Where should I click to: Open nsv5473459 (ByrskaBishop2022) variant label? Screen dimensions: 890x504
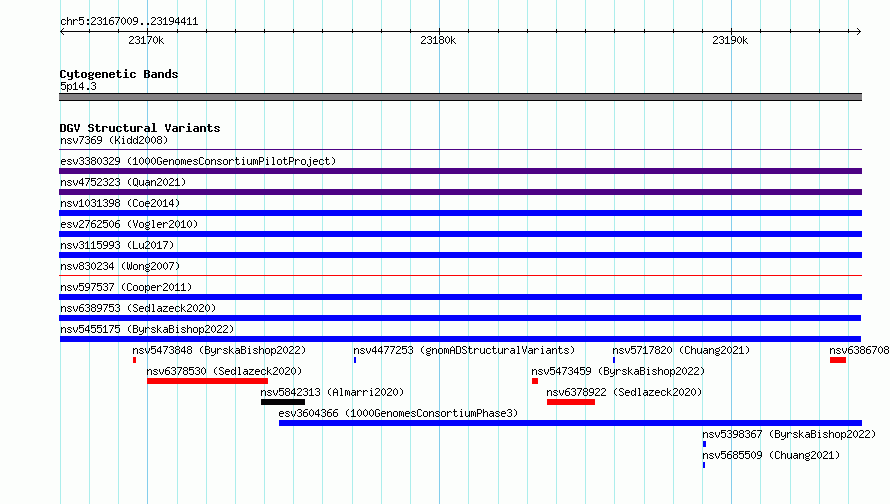click(618, 371)
